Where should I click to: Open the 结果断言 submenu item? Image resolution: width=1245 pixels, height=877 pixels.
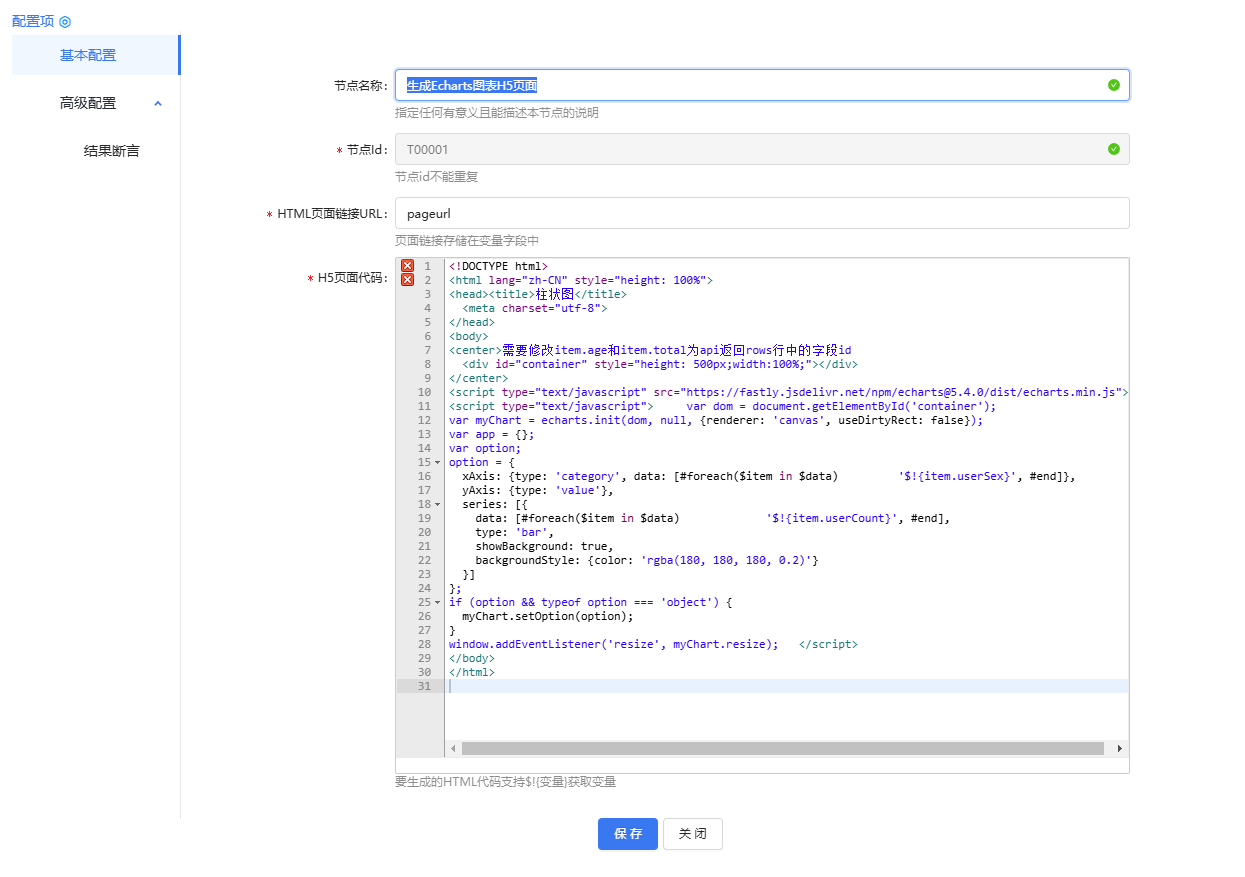point(112,151)
